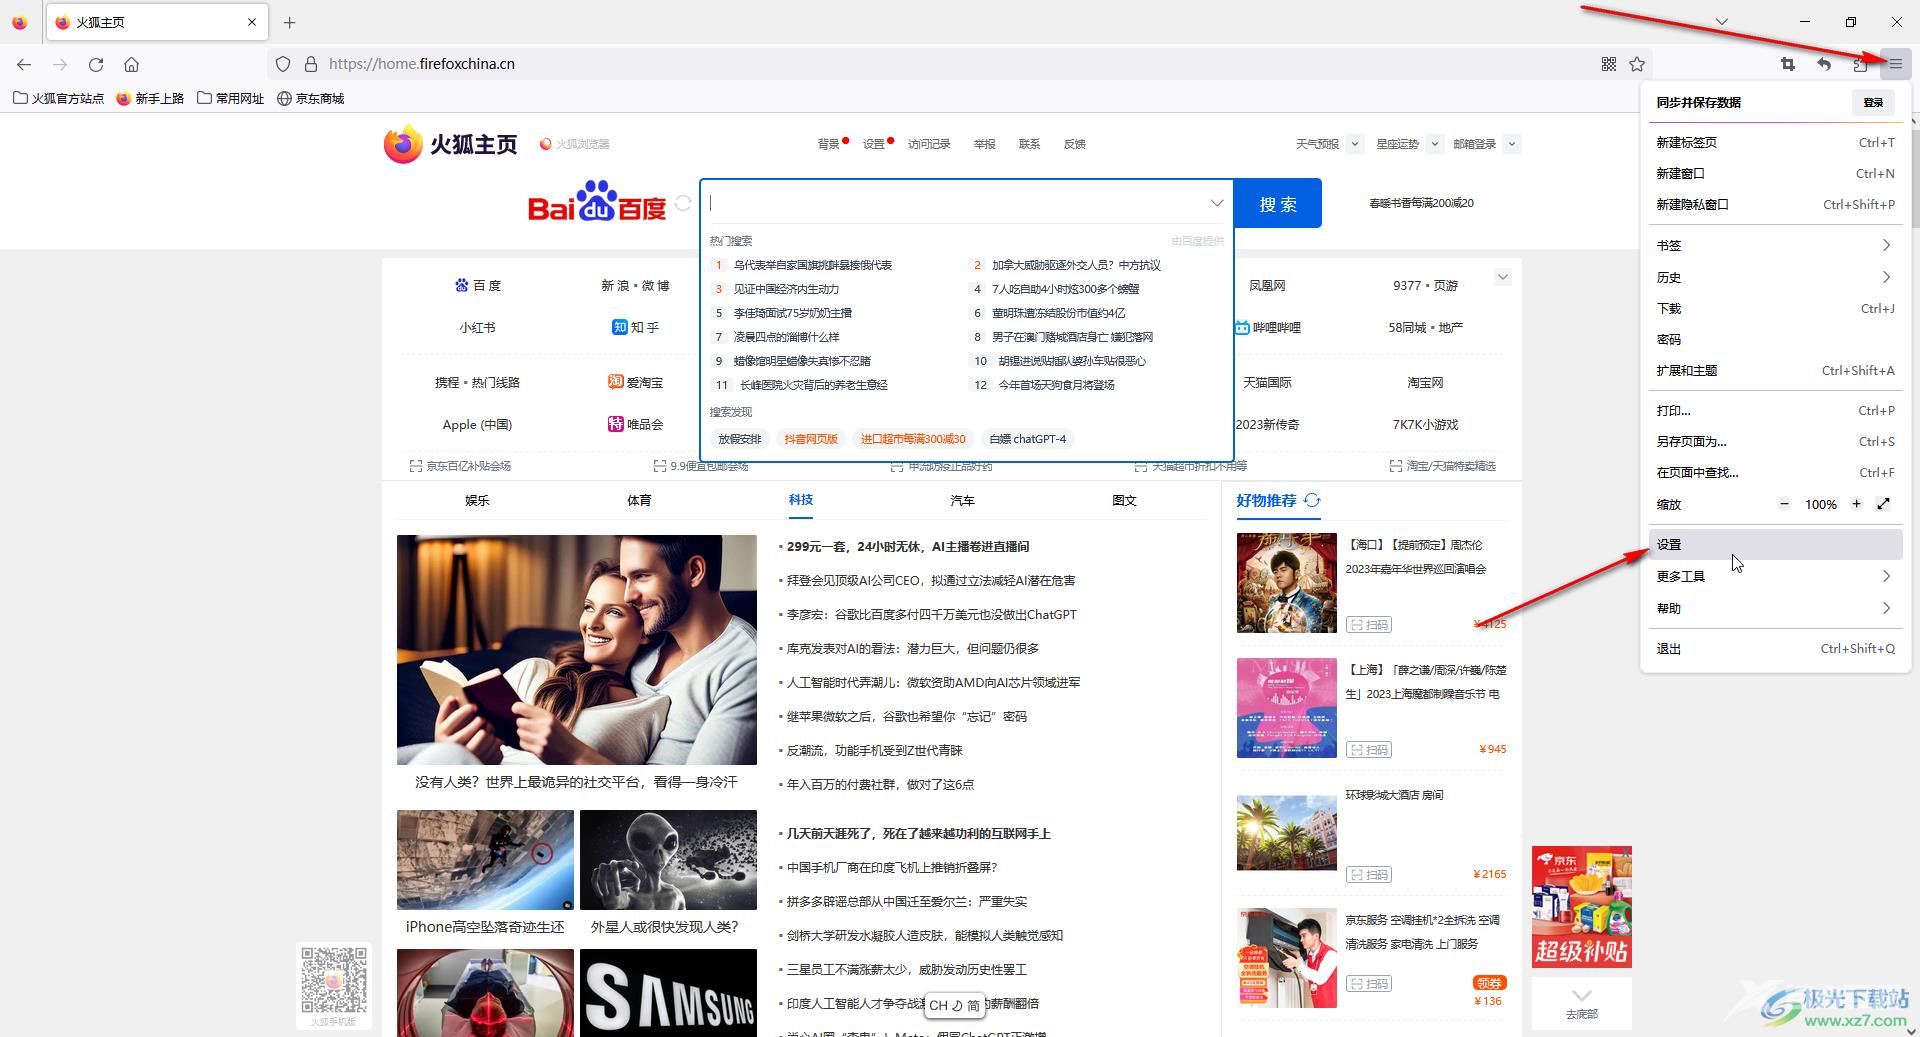Enter full screen from zoom row

pos(1884,504)
